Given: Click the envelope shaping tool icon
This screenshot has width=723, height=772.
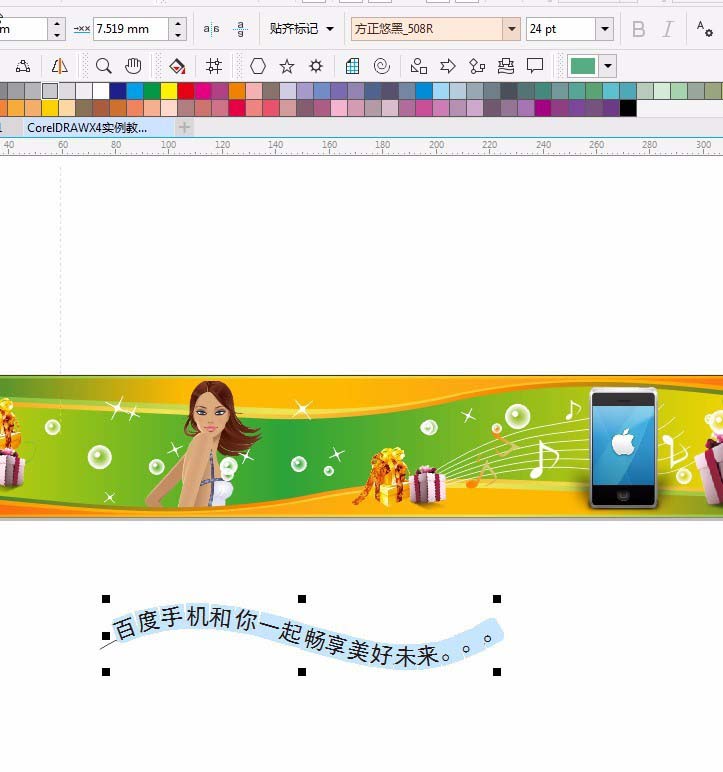Looking at the screenshot, I should click(23, 66).
